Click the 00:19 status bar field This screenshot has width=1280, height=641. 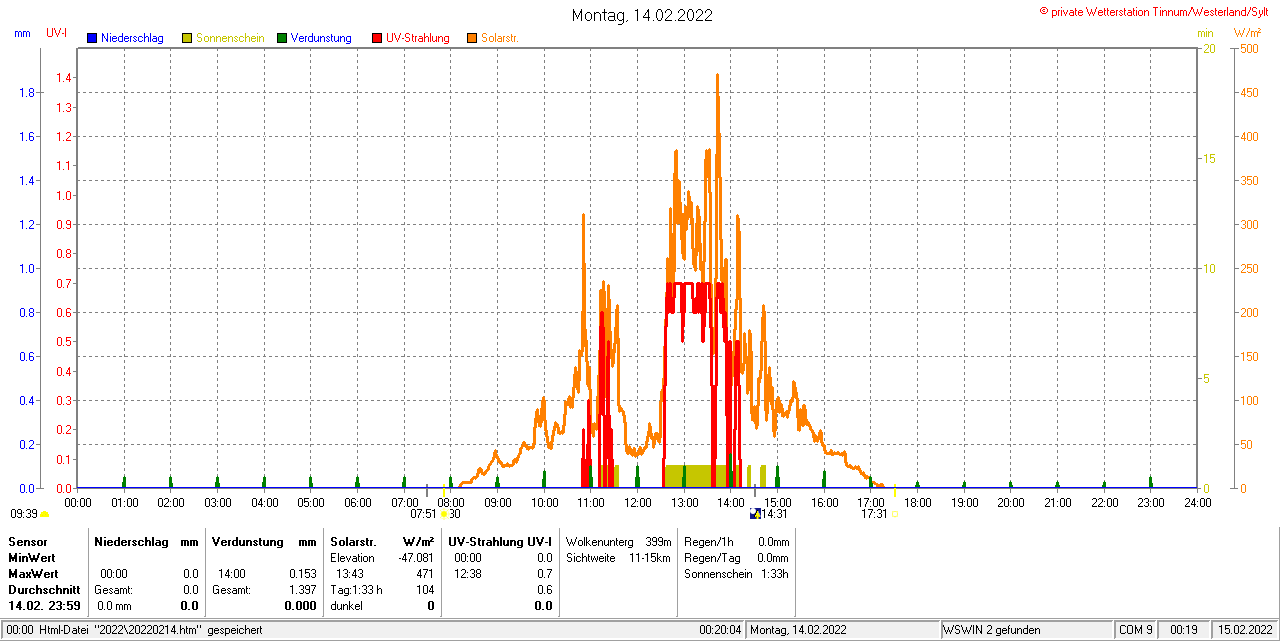coord(1184,630)
